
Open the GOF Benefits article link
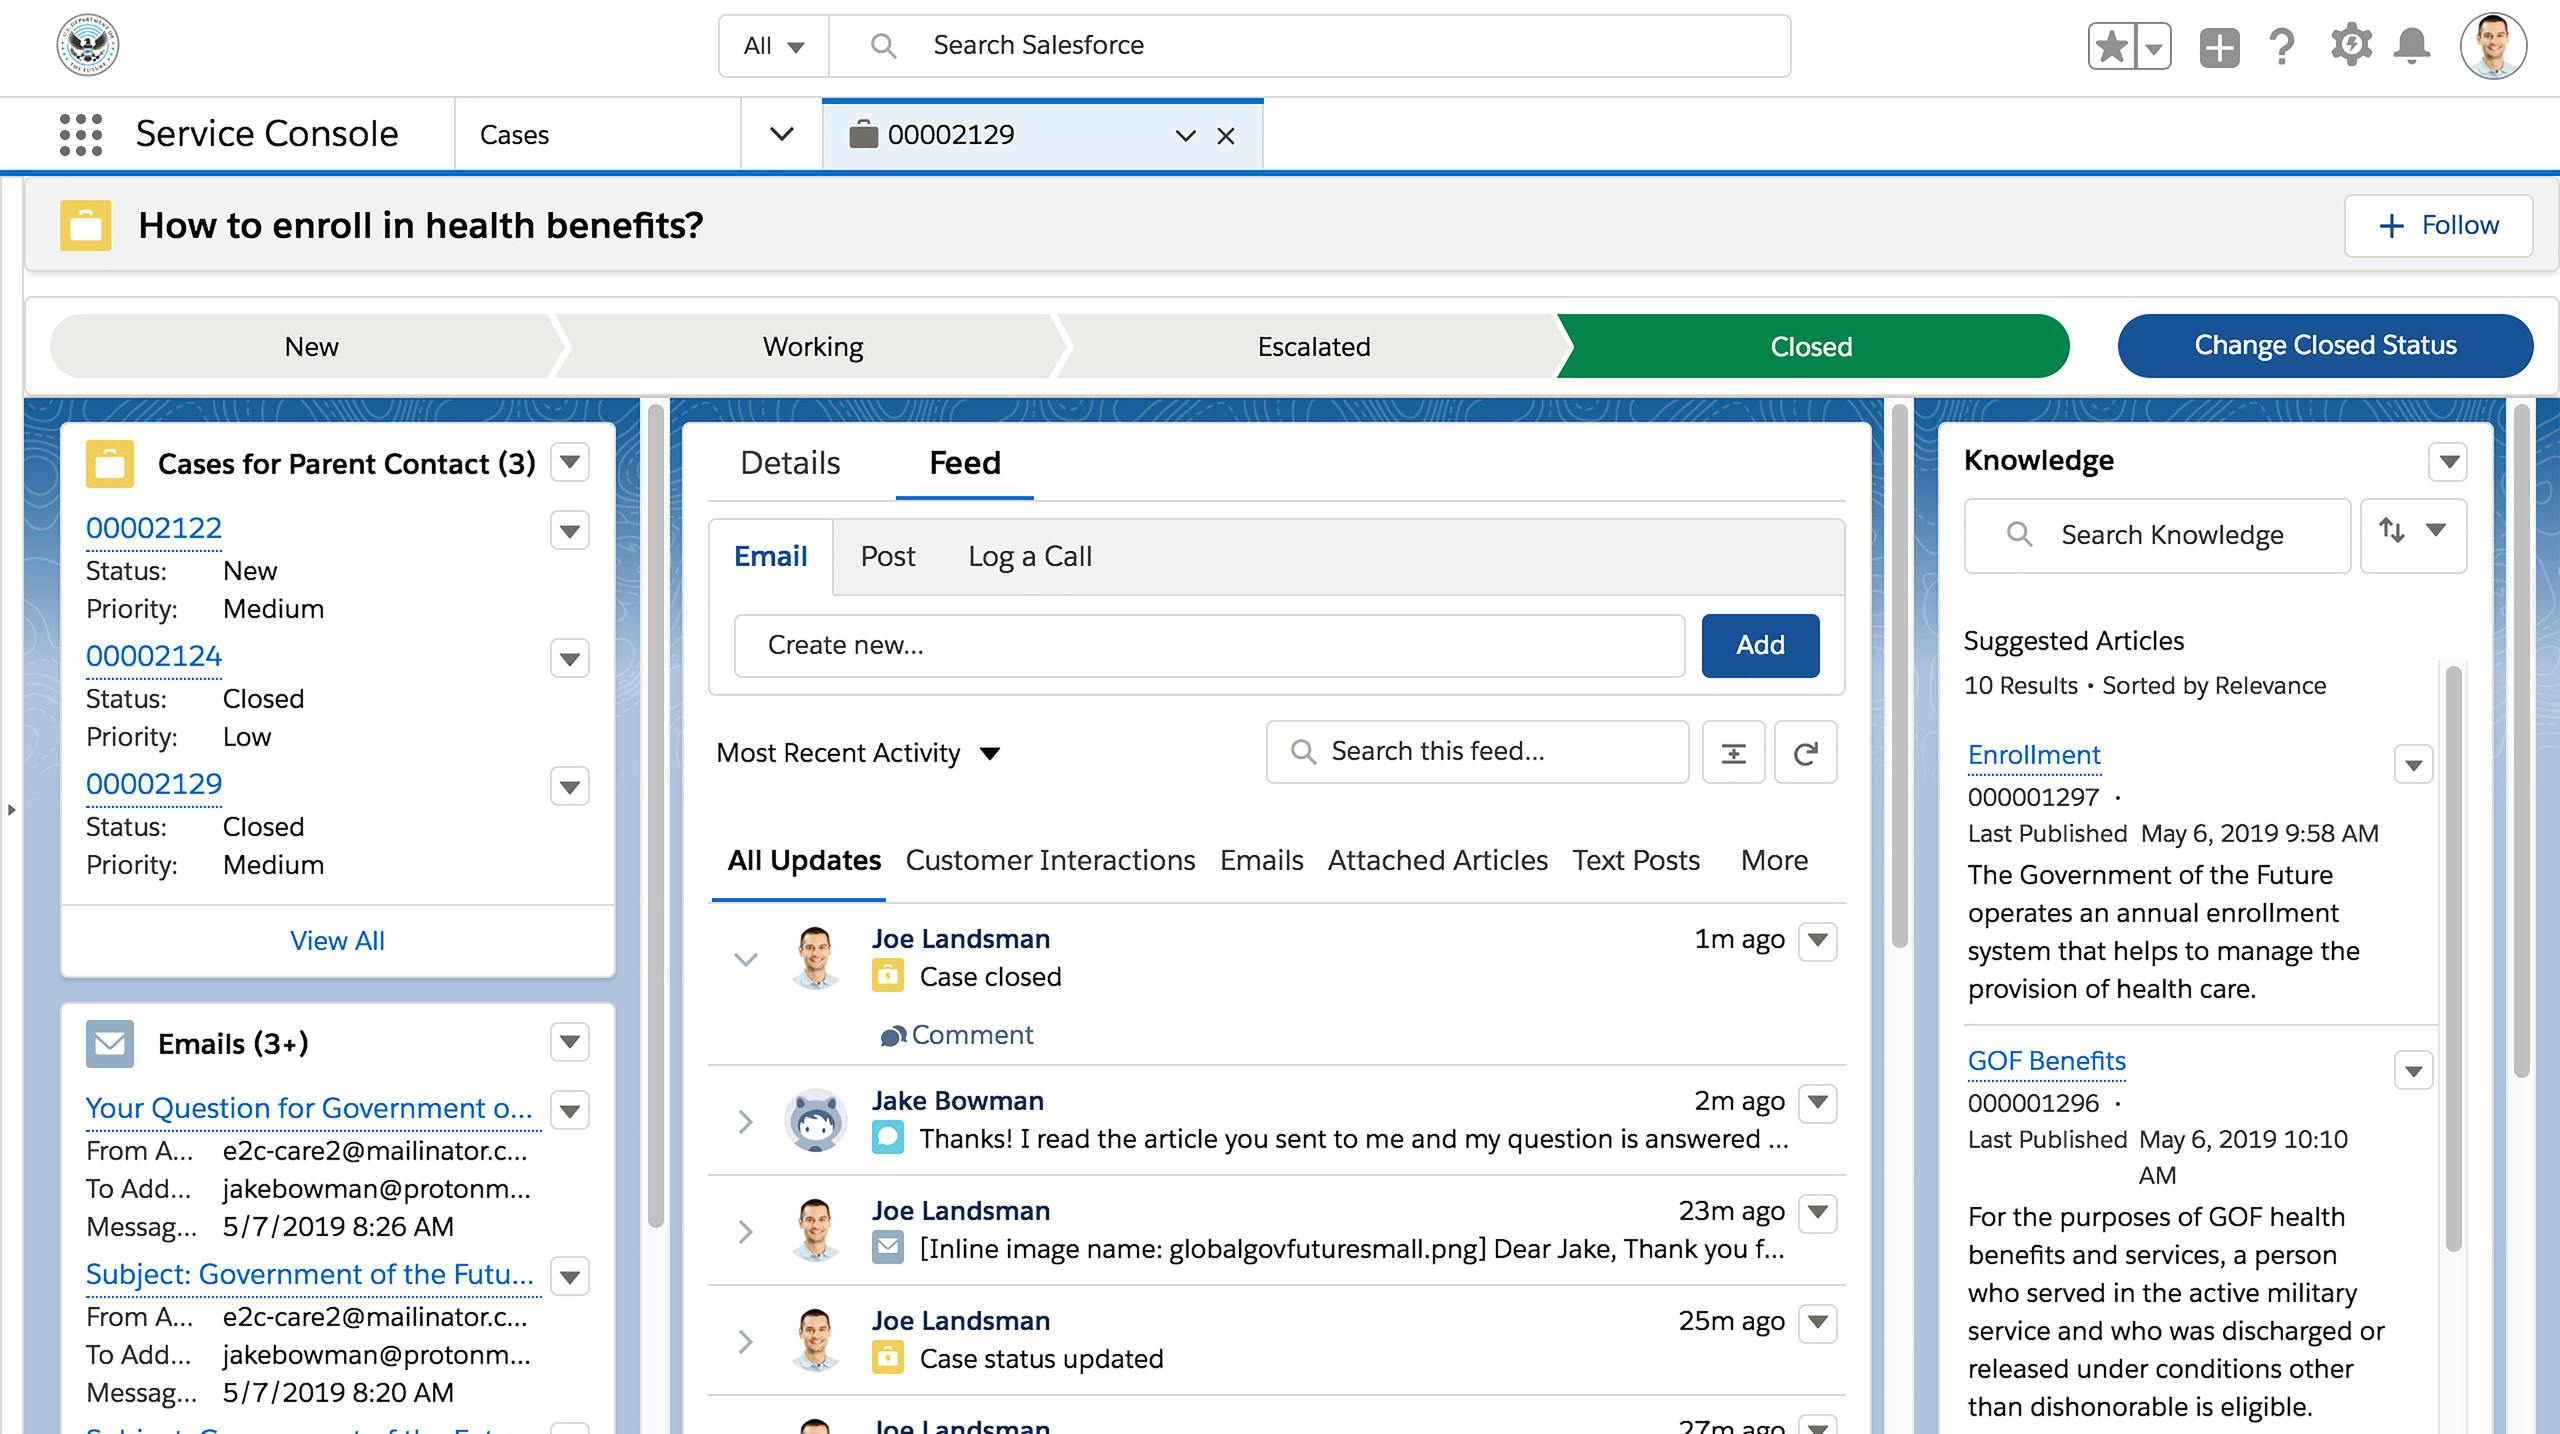2046,1061
